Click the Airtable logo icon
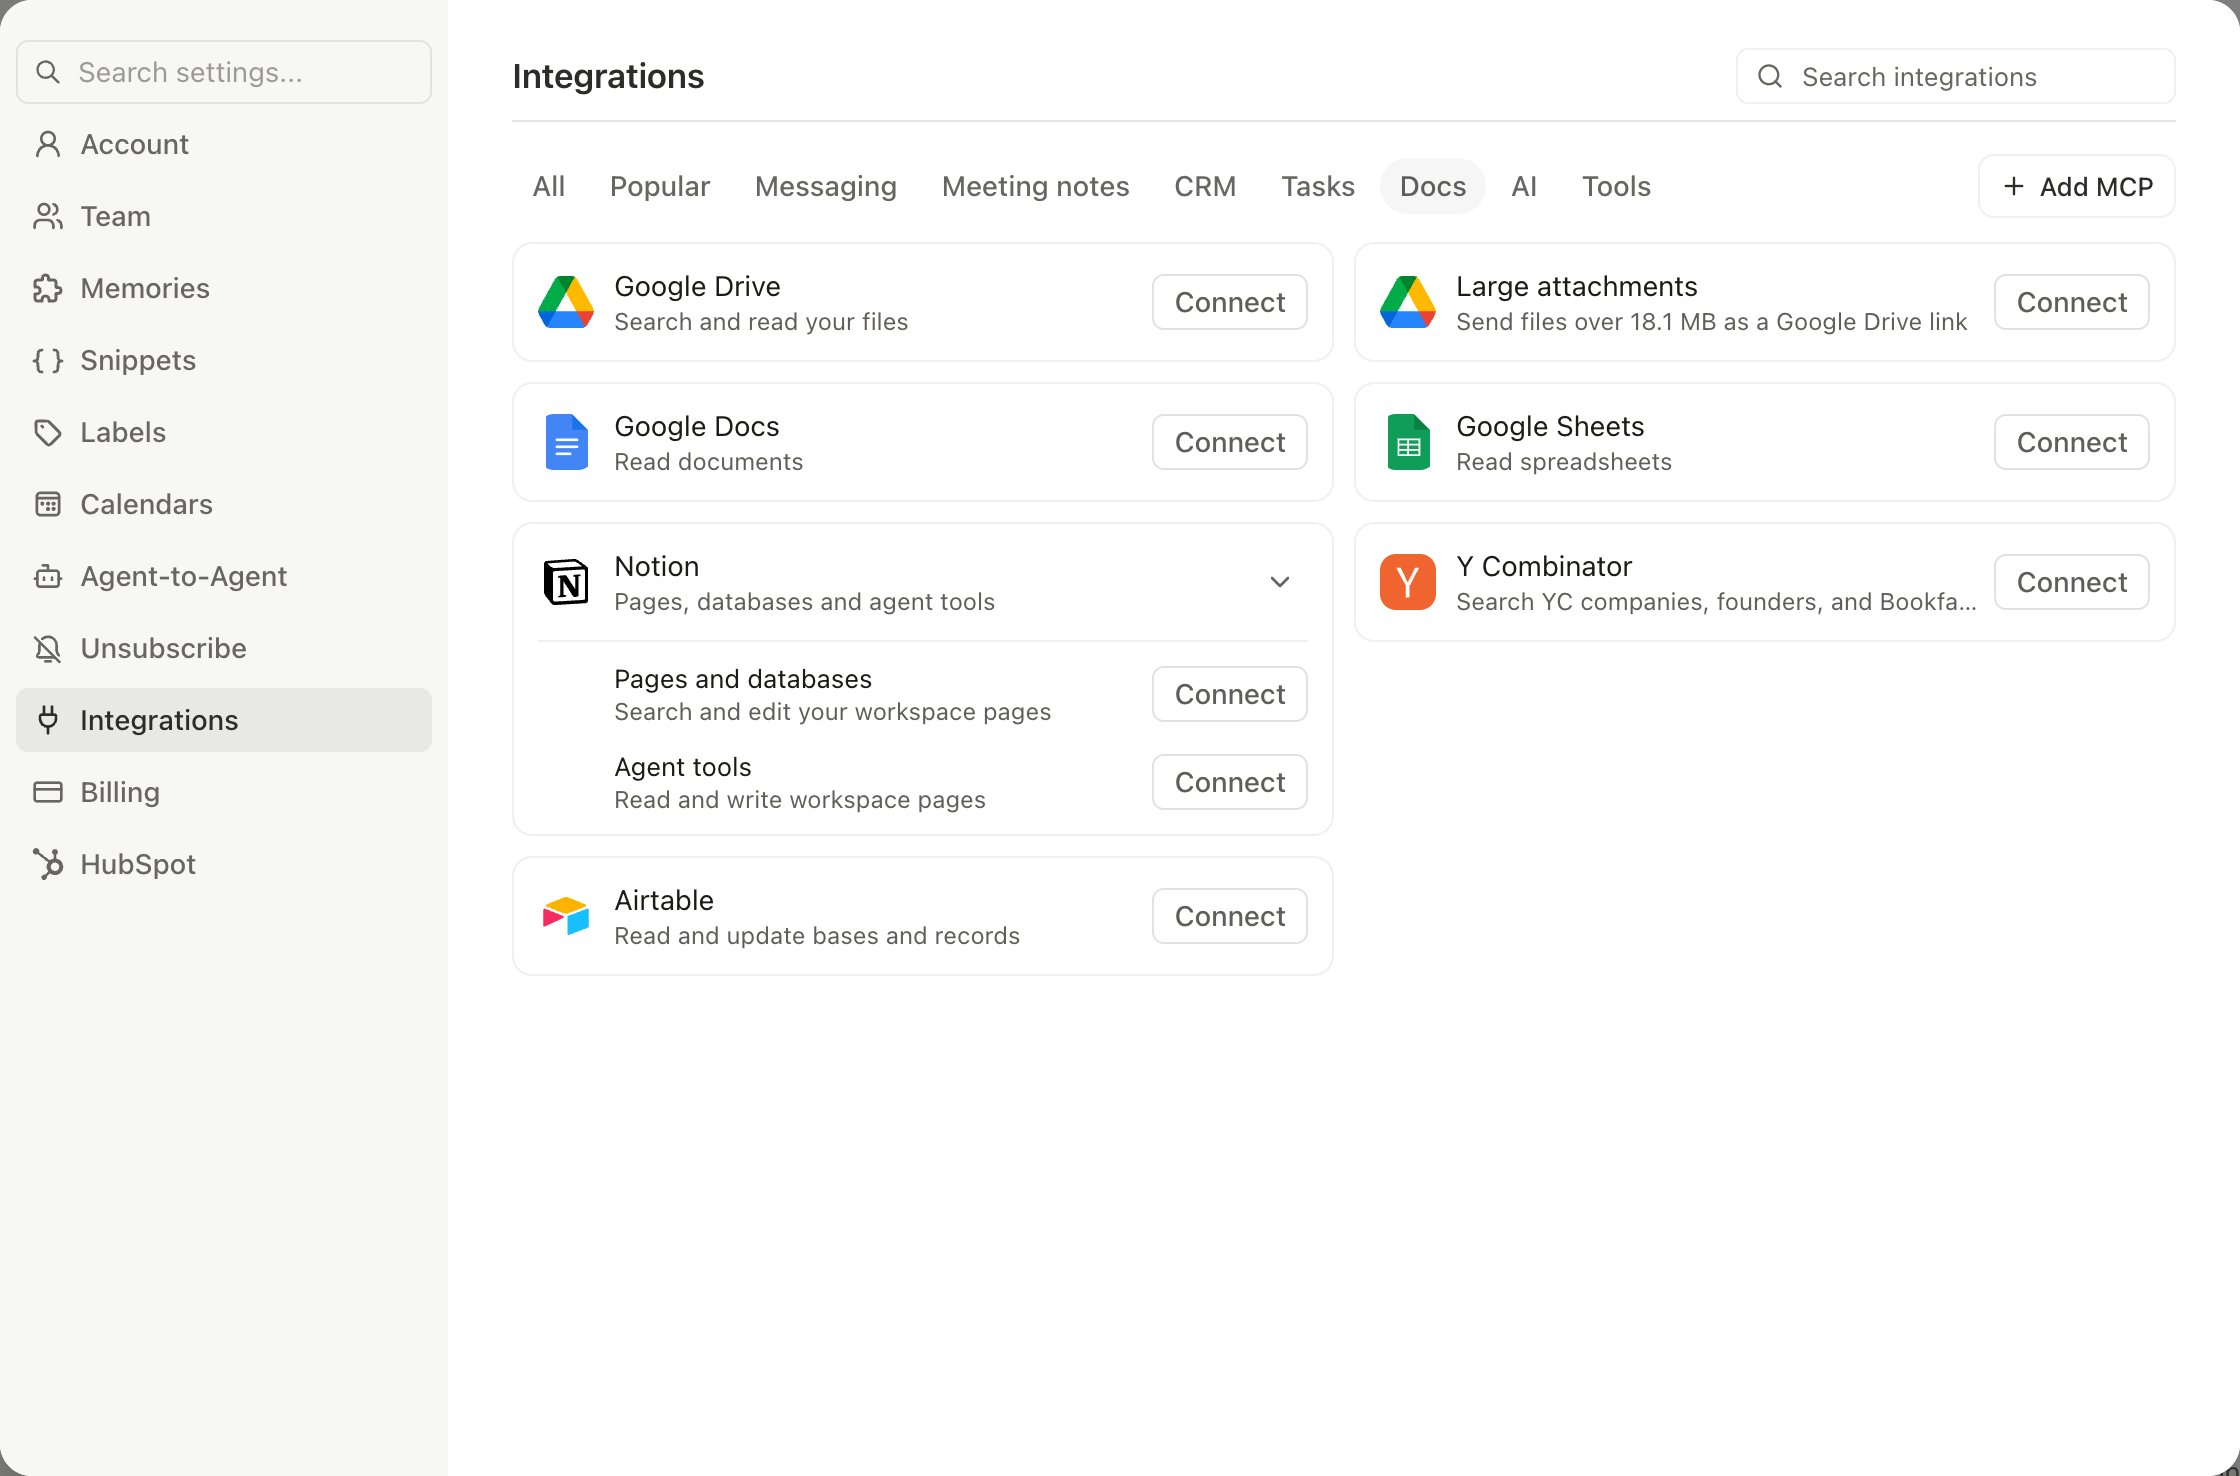Screen dimensions: 2240x1476 coord(566,916)
